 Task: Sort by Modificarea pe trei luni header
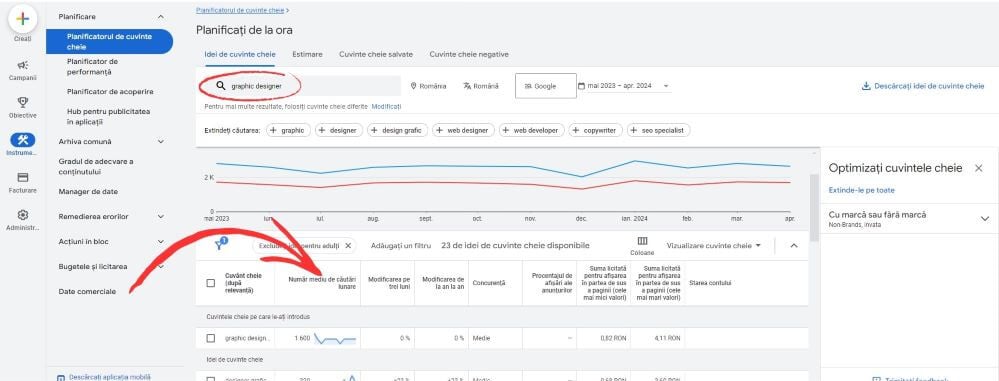389,284
